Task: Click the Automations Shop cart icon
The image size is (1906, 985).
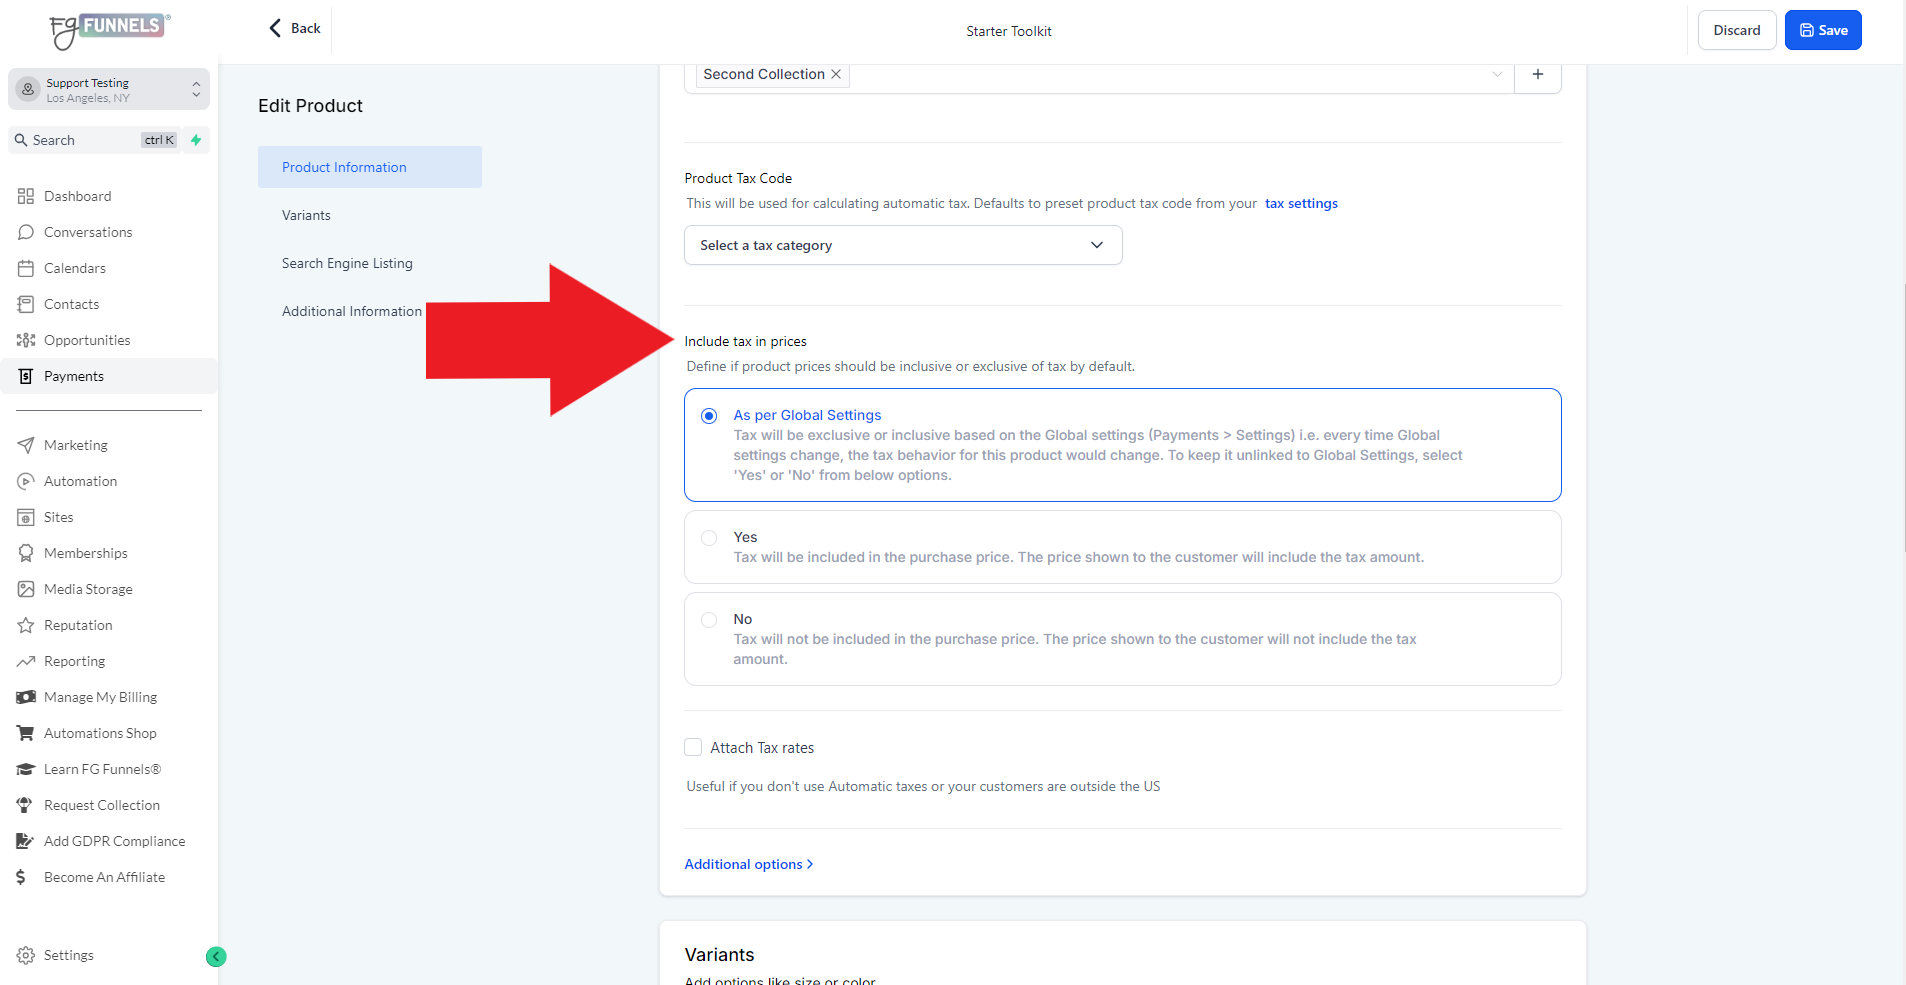Action: click(x=26, y=733)
